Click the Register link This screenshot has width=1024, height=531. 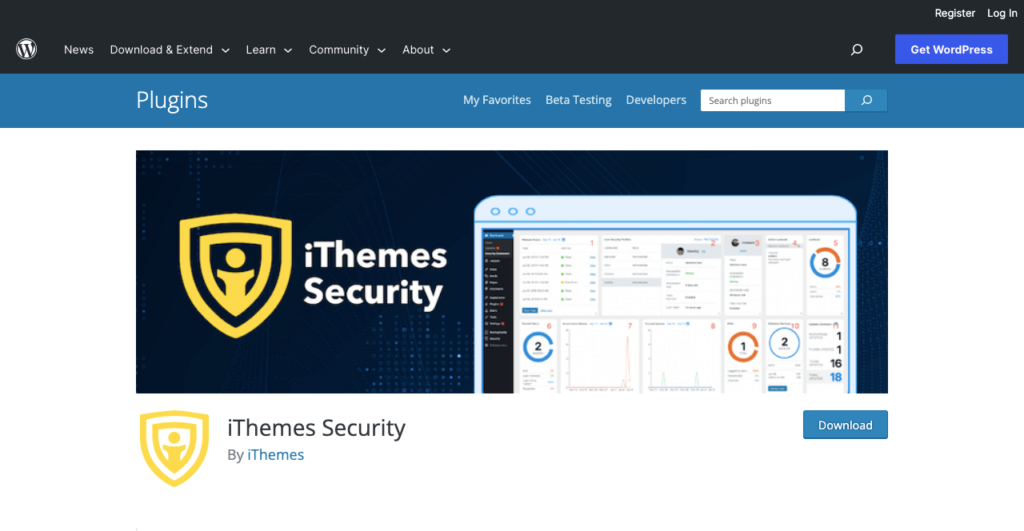954,13
